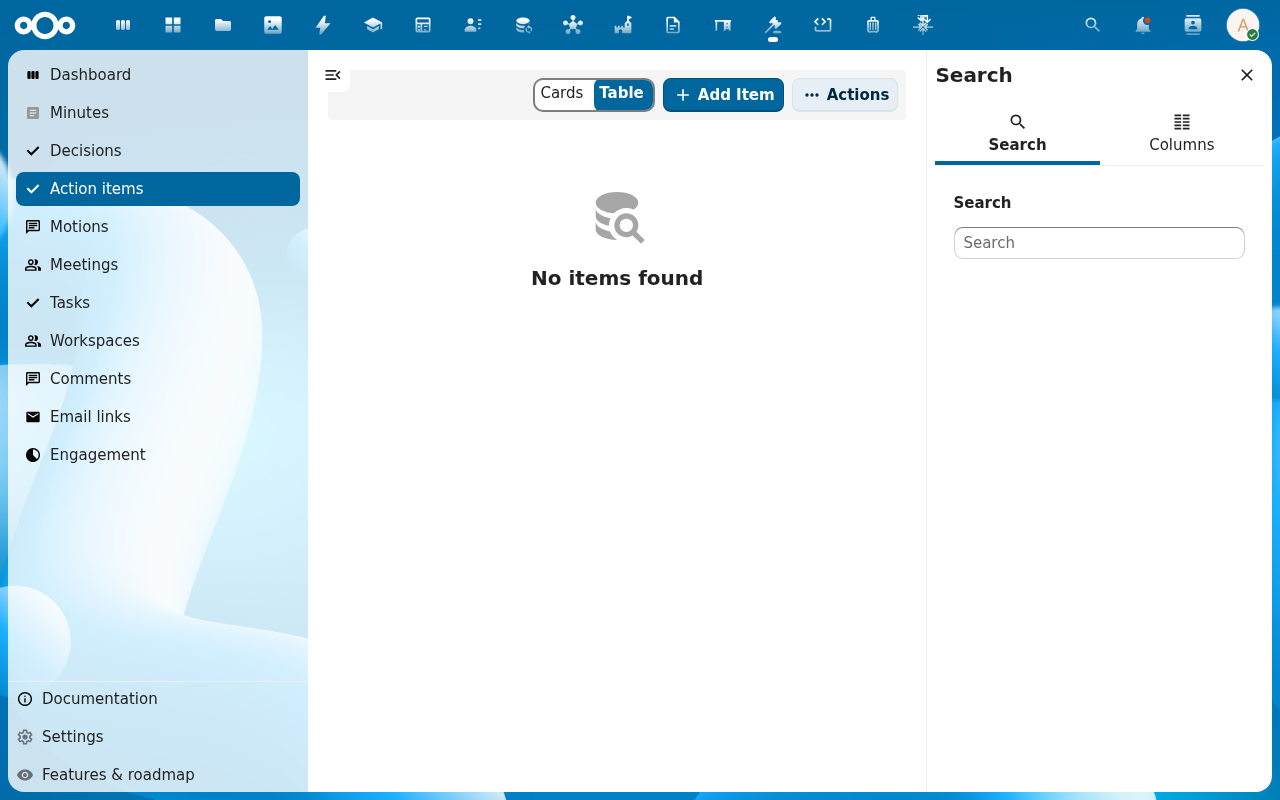Open the graduation cap app
The width and height of the screenshot is (1280, 800).
373,25
